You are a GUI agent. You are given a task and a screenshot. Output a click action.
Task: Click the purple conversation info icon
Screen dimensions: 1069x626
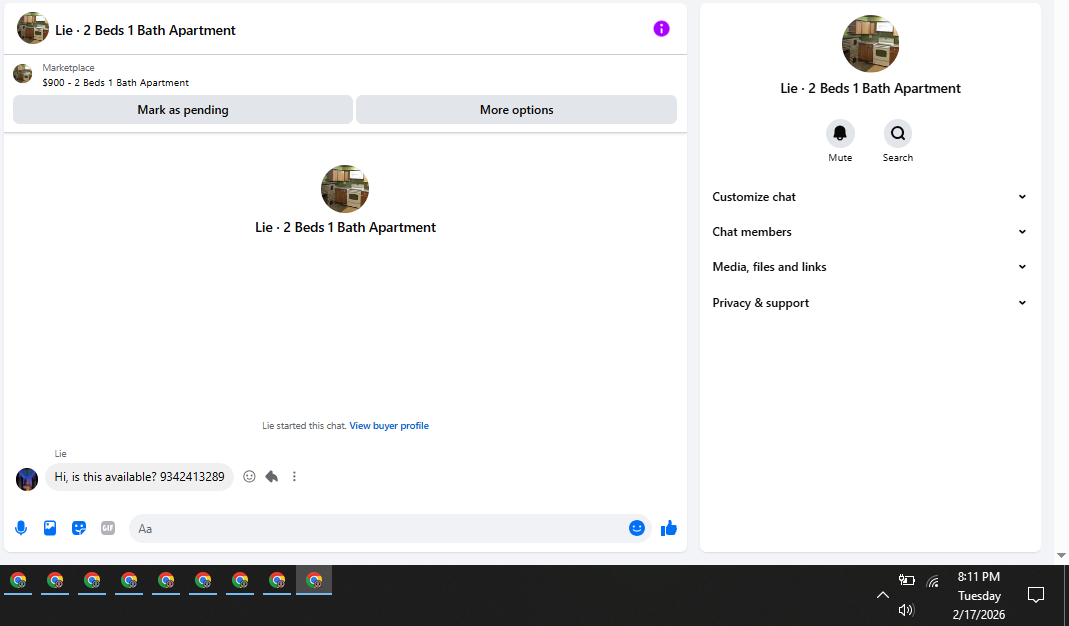[x=661, y=29]
